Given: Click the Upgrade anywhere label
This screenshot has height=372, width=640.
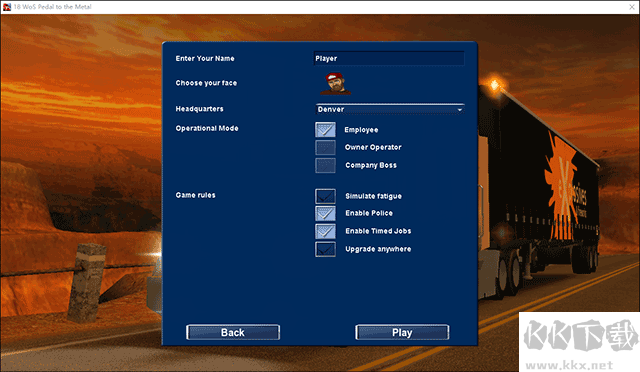Looking at the screenshot, I should coord(378,249).
